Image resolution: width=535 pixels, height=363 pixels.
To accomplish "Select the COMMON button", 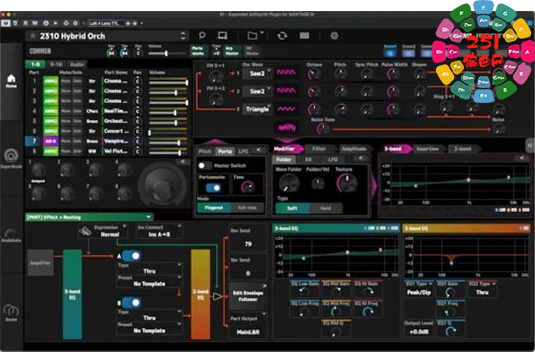I will point(40,51).
